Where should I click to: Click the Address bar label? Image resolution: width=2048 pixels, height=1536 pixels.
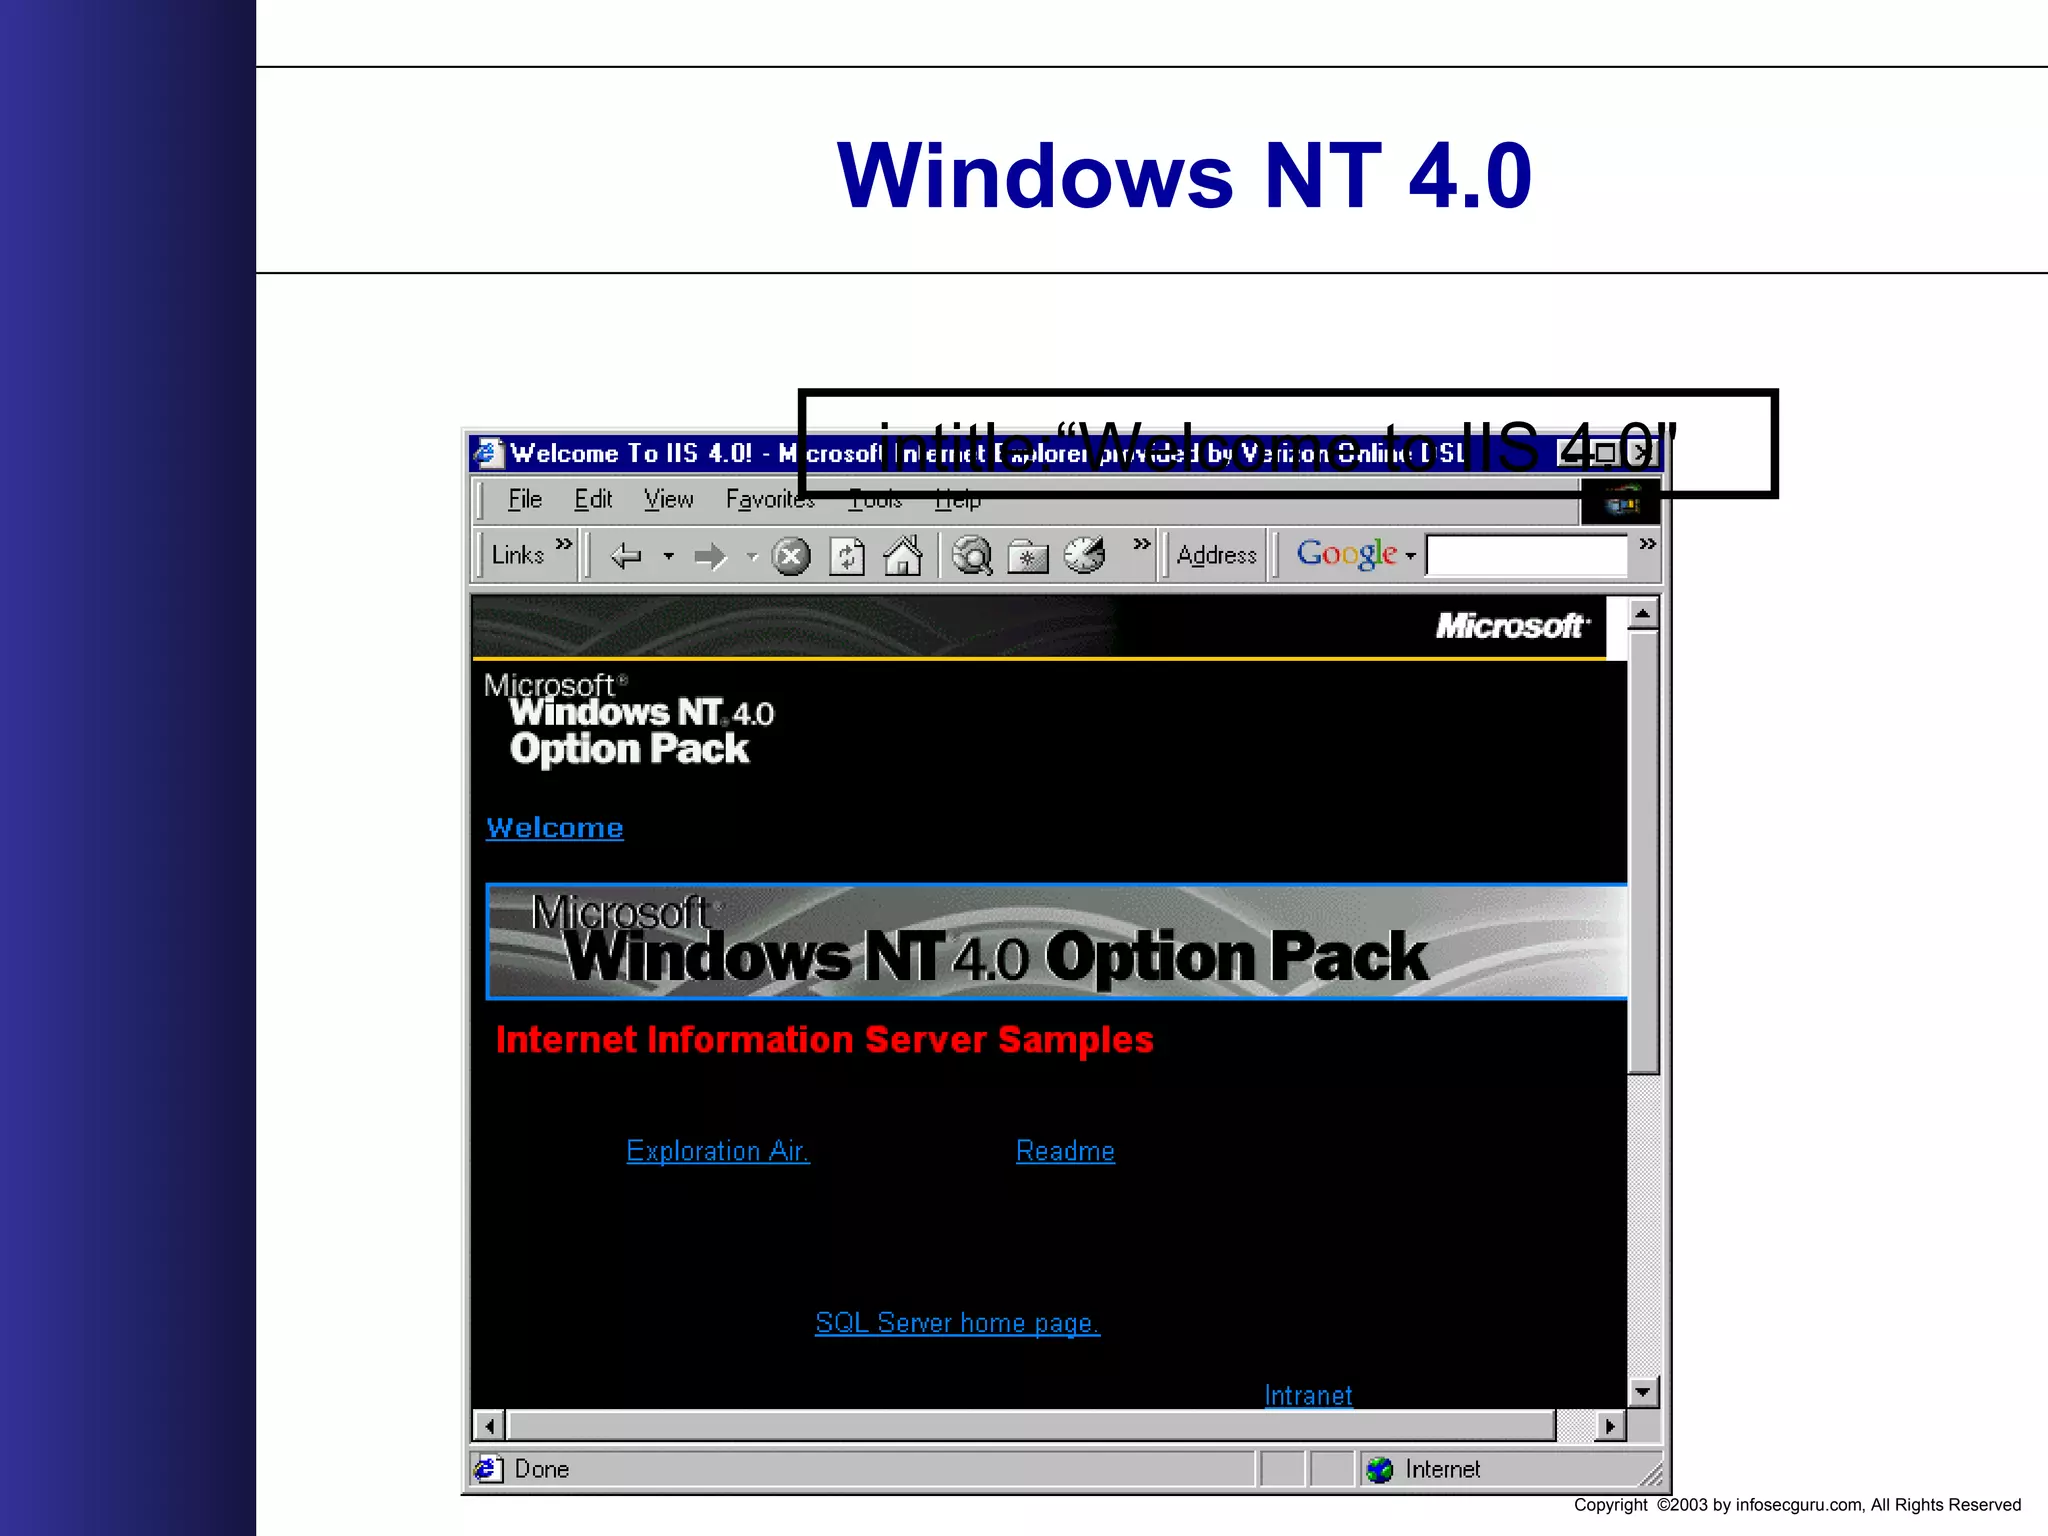click(1216, 555)
